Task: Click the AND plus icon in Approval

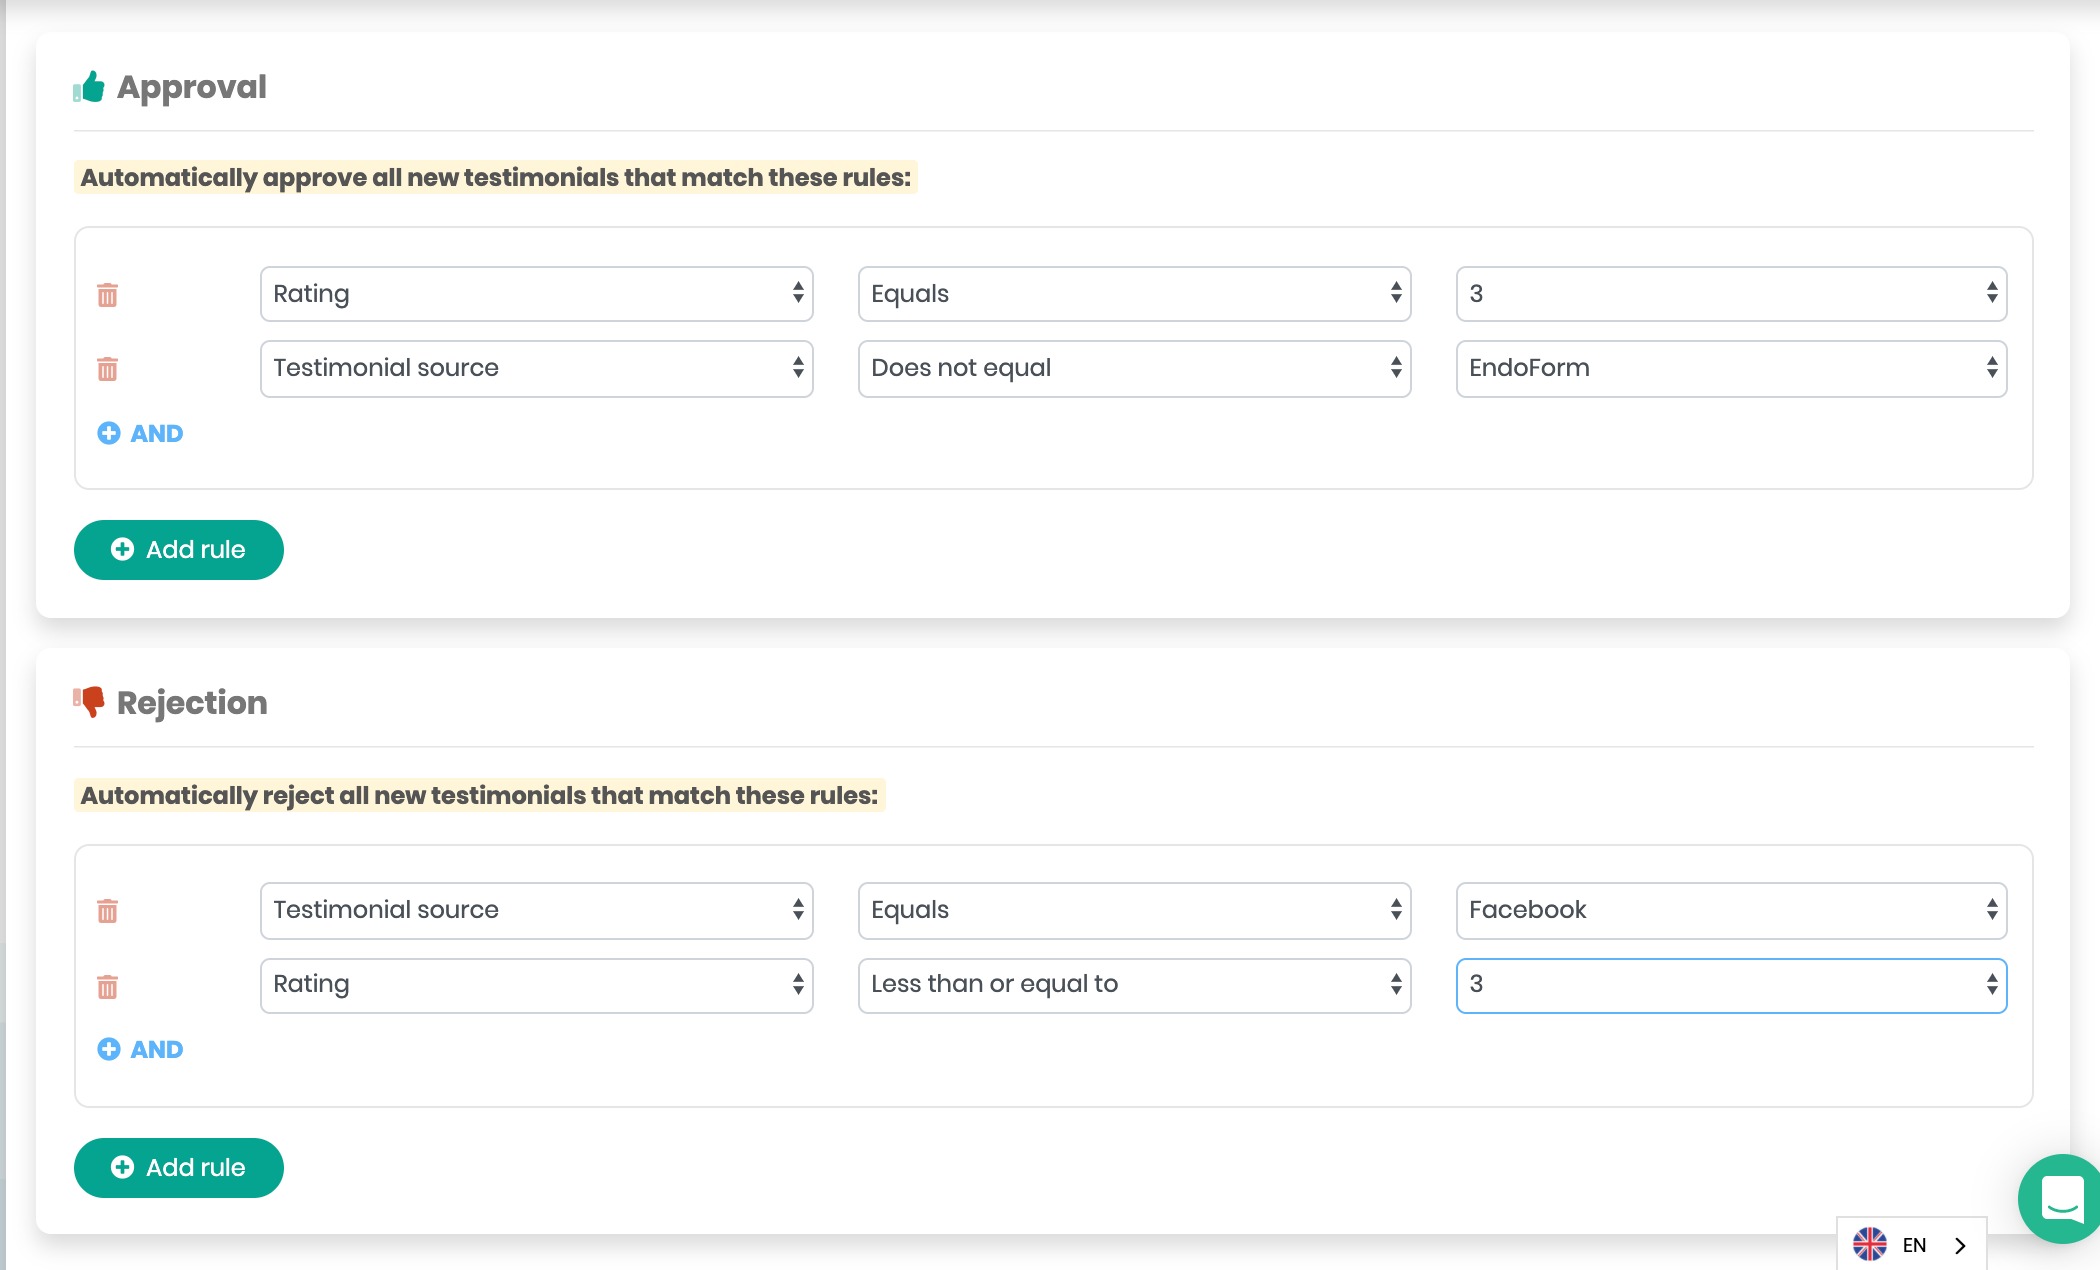Action: pos(109,433)
